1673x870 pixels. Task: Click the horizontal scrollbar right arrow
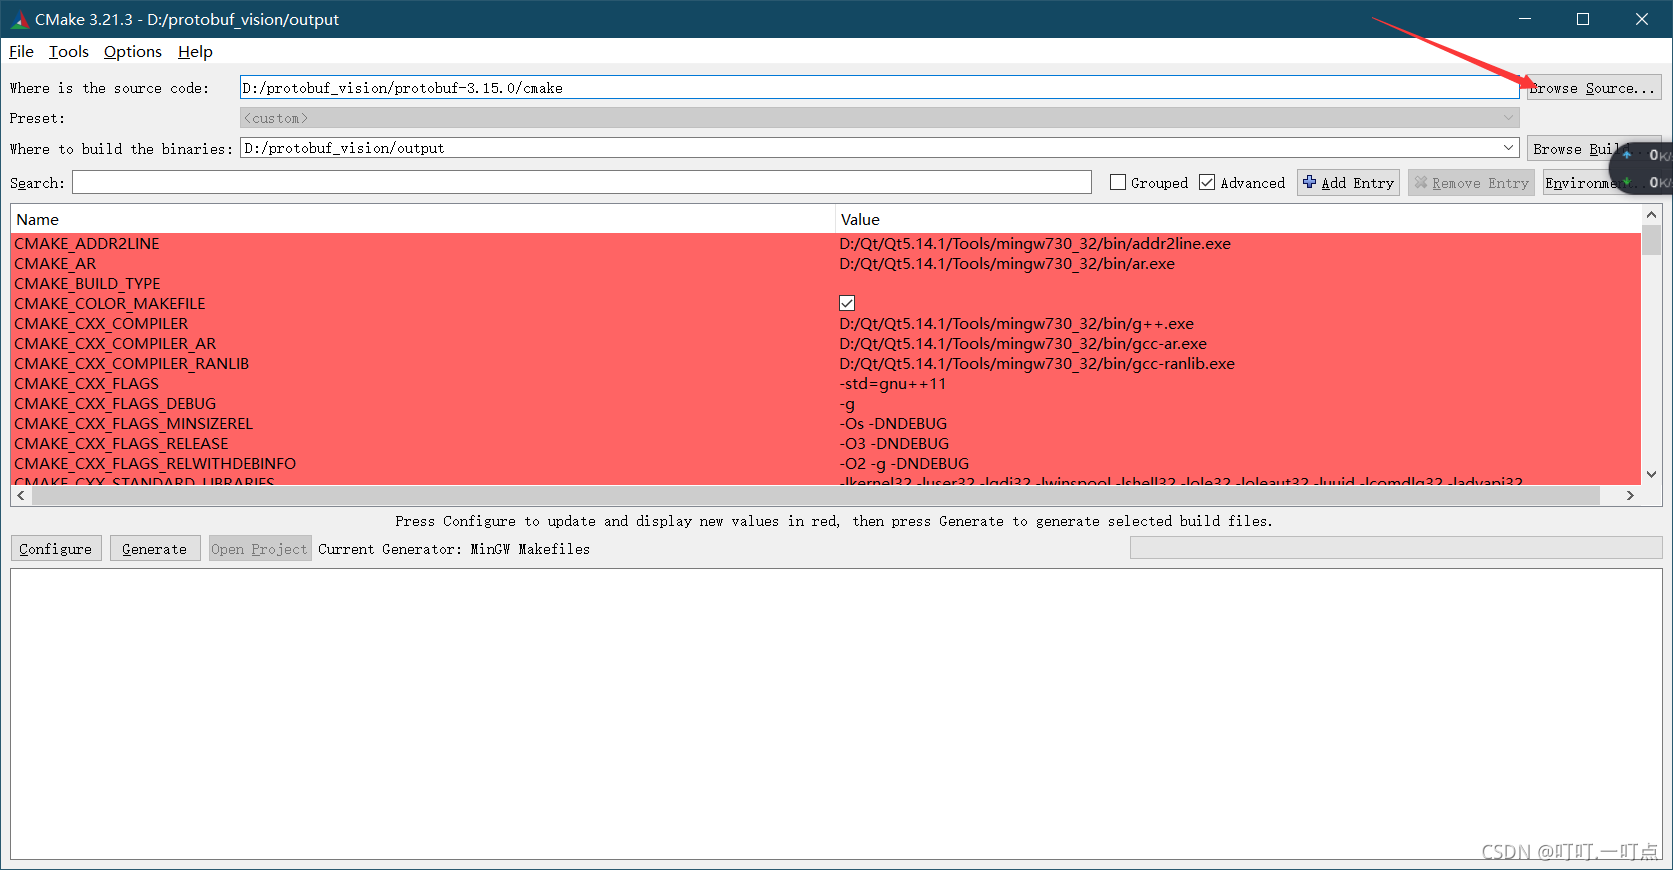[x=1631, y=495]
